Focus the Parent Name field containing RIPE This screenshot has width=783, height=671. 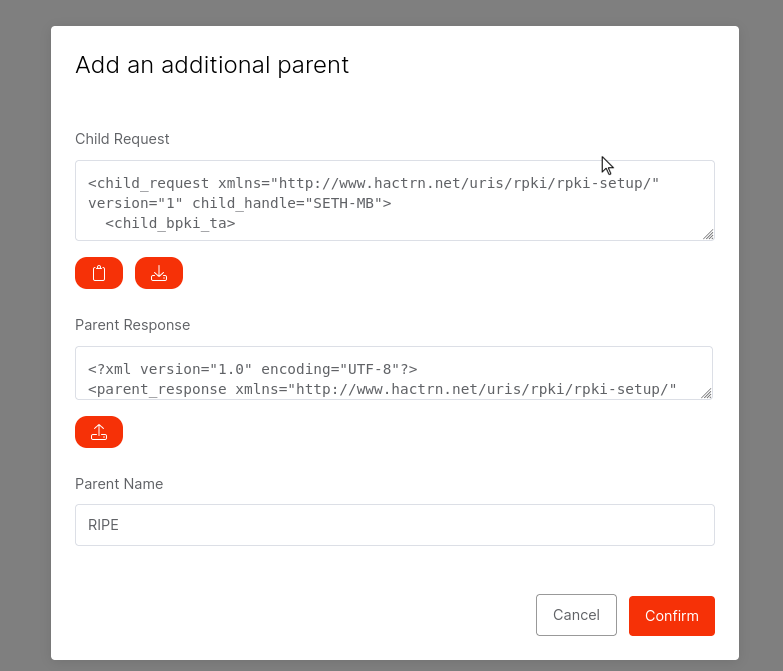[394, 525]
